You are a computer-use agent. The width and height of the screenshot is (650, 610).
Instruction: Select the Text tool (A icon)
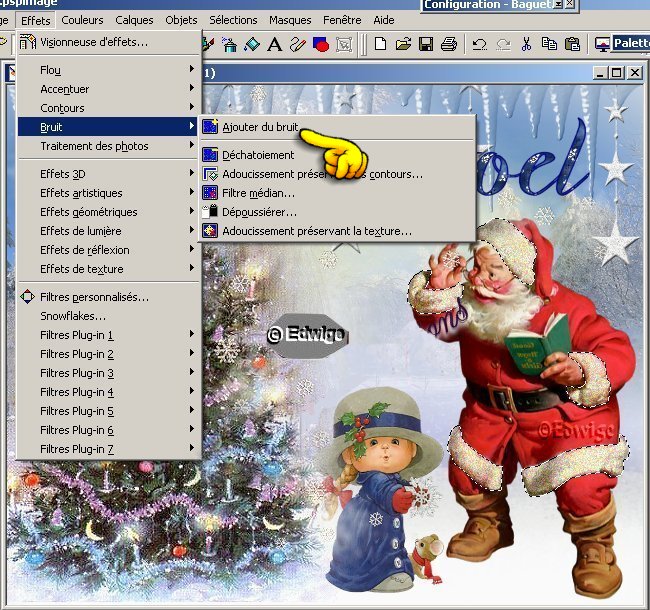coord(274,44)
